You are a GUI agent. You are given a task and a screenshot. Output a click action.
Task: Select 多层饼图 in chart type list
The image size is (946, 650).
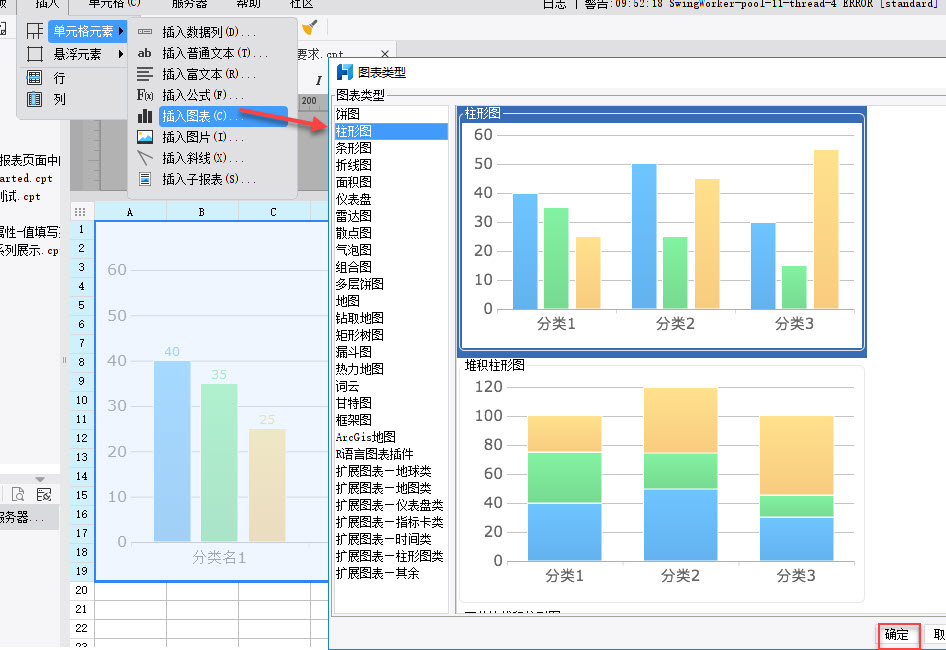click(391, 284)
